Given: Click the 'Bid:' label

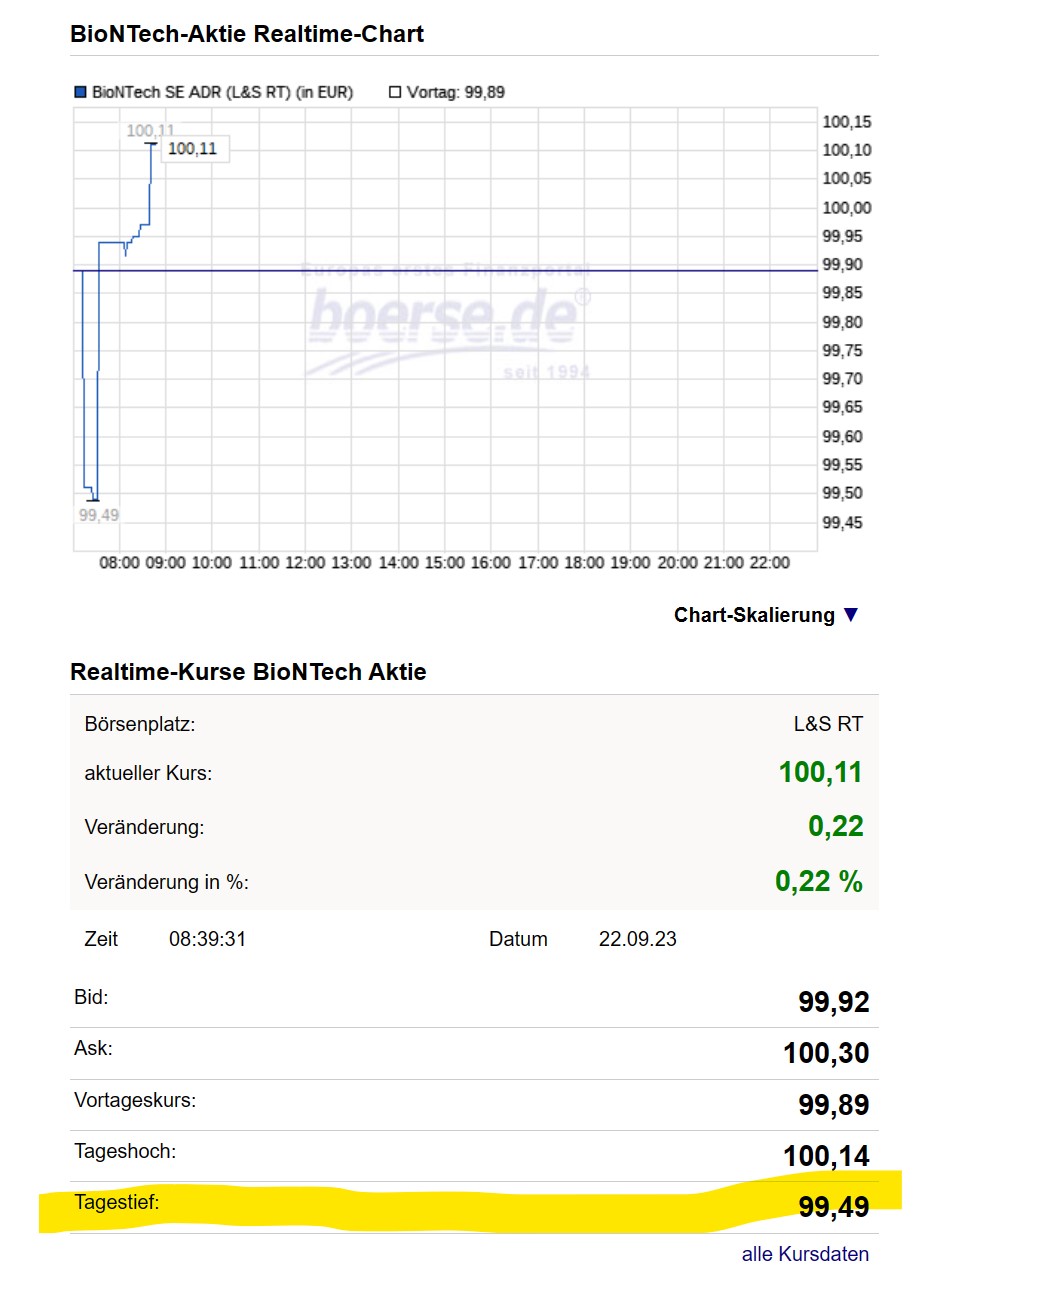Looking at the screenshot, I should [x=91, y=997].
